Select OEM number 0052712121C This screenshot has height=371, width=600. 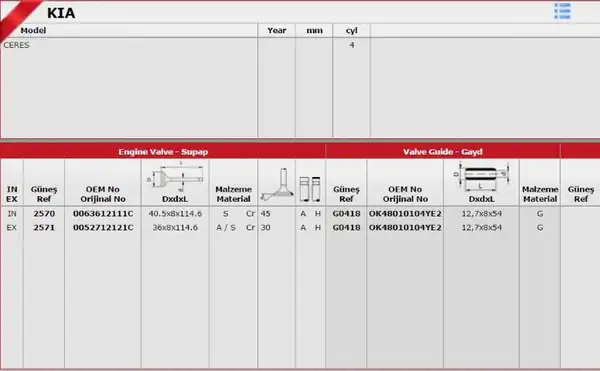(103, 228)
